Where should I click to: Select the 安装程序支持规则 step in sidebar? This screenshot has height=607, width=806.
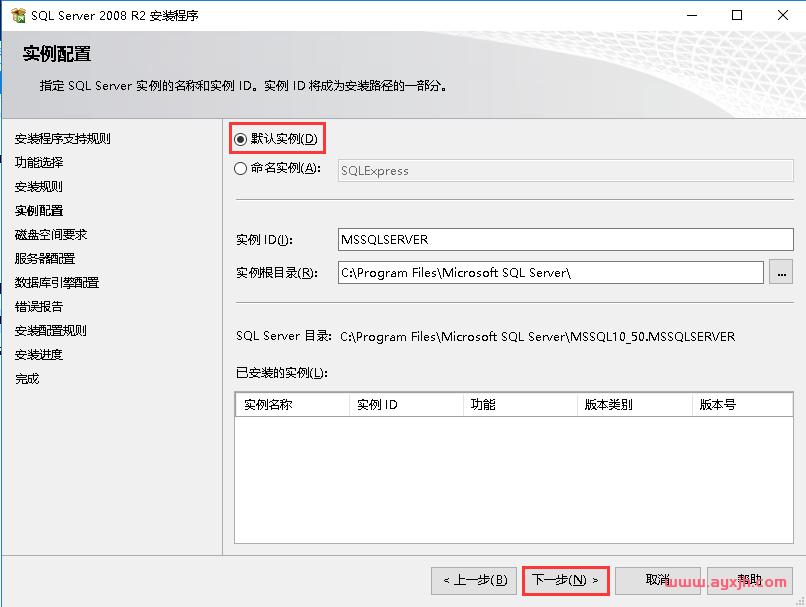[x=63, y=139]
